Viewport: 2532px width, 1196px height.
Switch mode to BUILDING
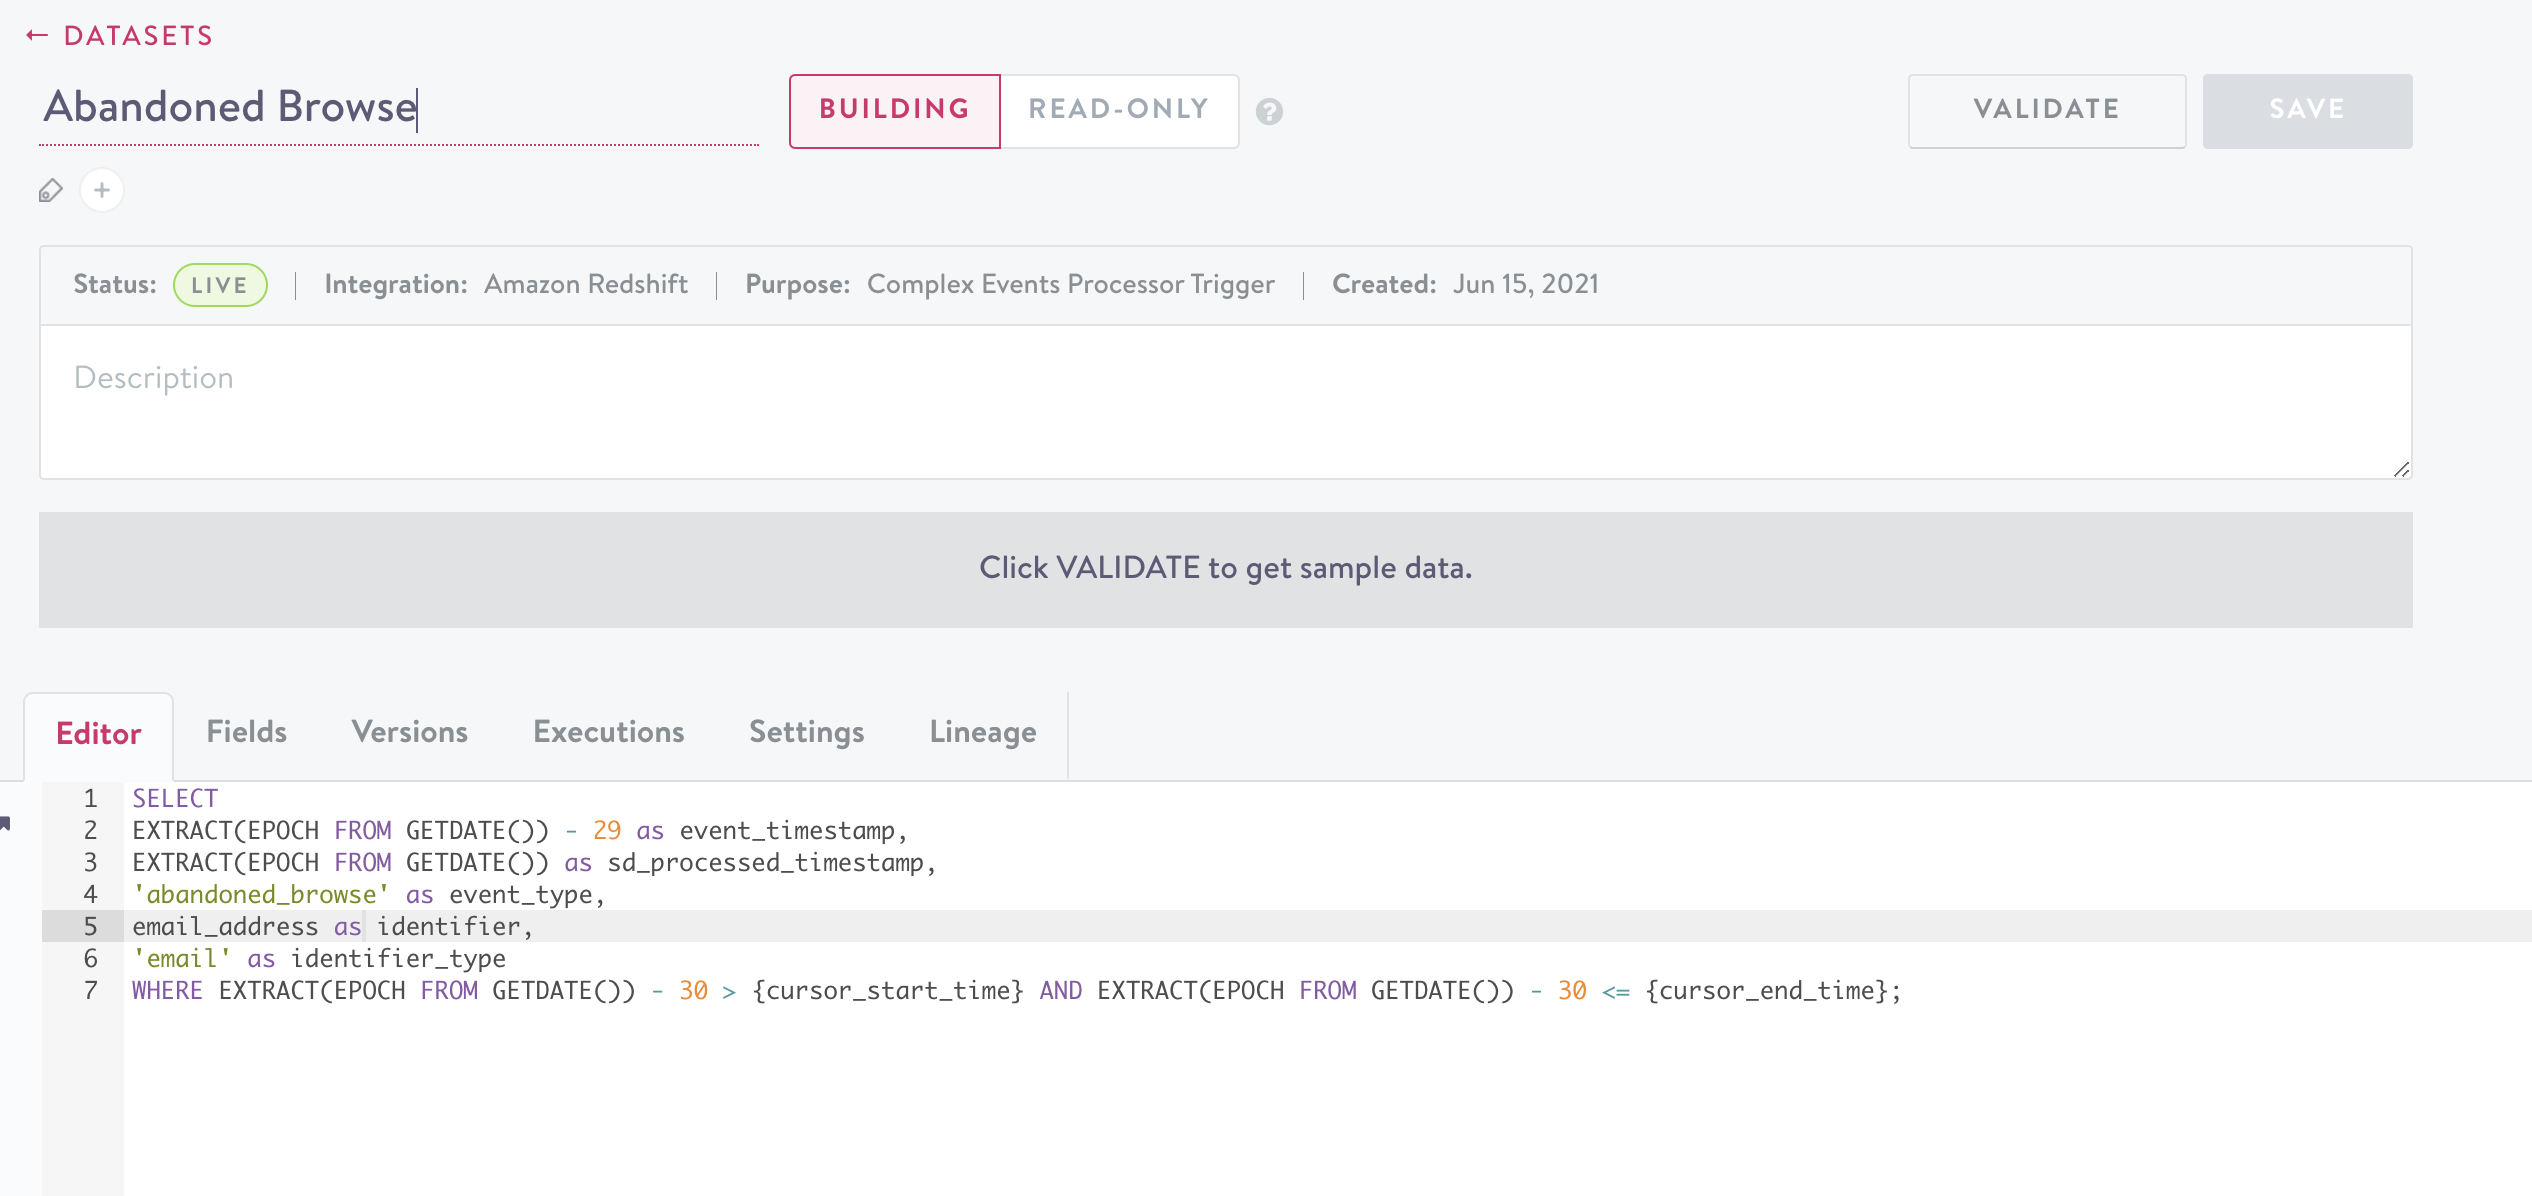point(894,110)
